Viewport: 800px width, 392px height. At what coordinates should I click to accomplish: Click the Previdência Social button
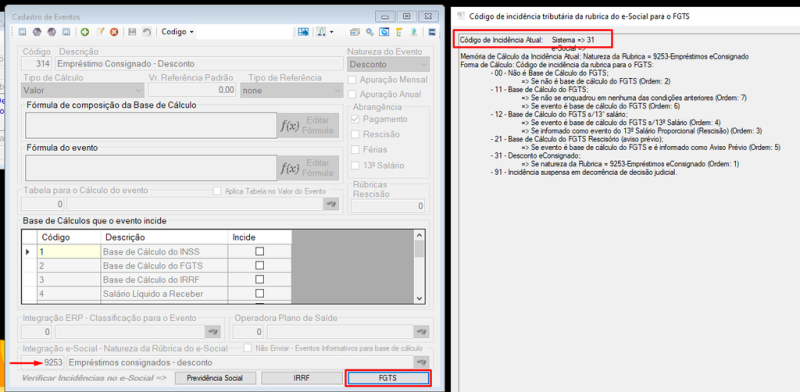214,378
